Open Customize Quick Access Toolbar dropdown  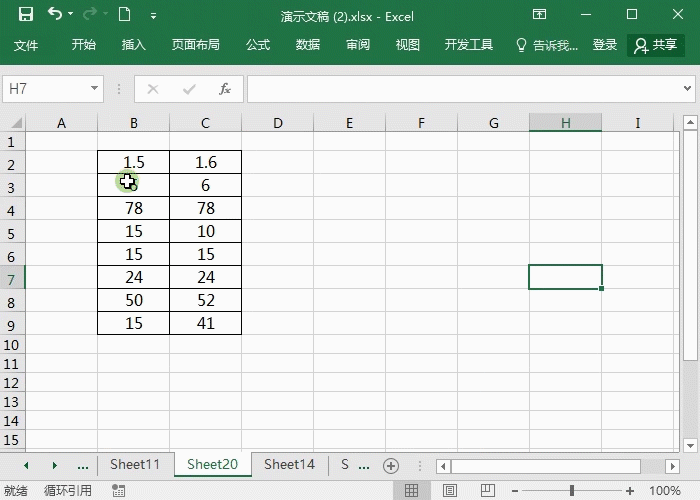pyautogui.click(x=153, y=17)
